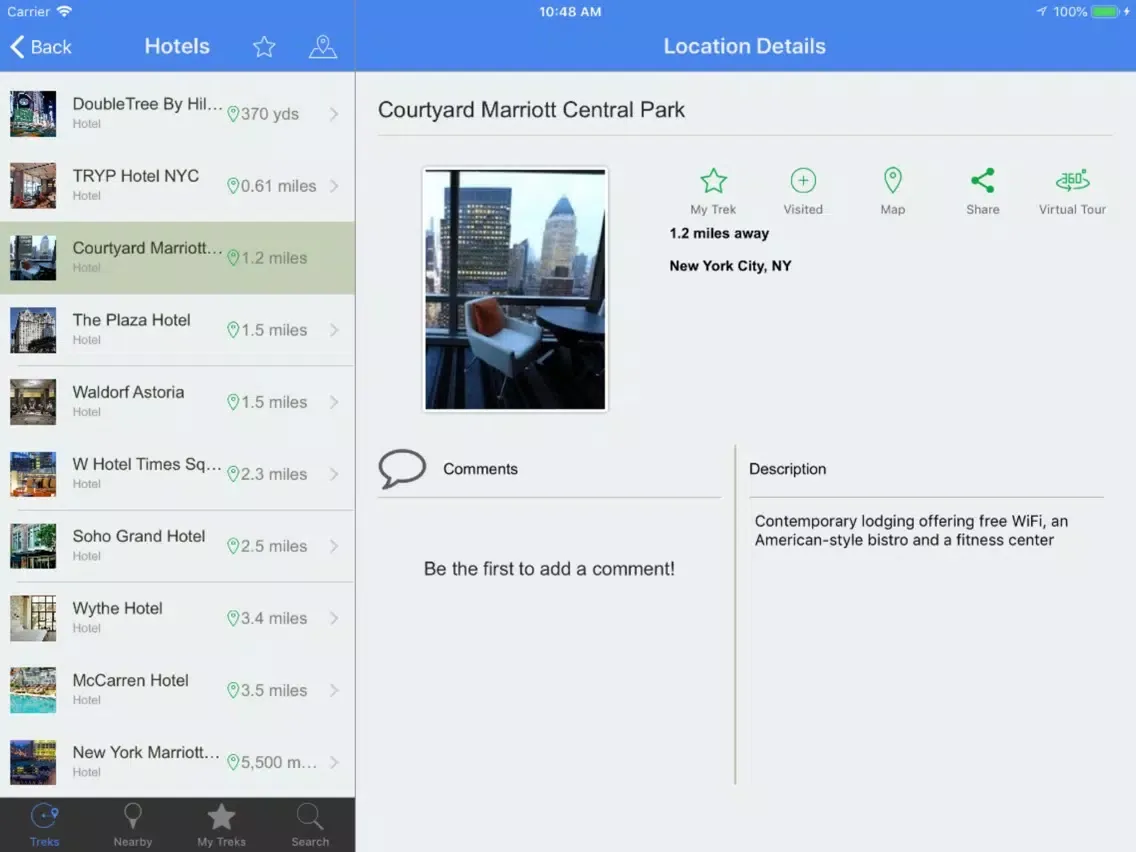Image resolution: width=1136 pixels, height=852 pixels.
Task: Tap the Comments speech bubble icon
Action: 402,469
